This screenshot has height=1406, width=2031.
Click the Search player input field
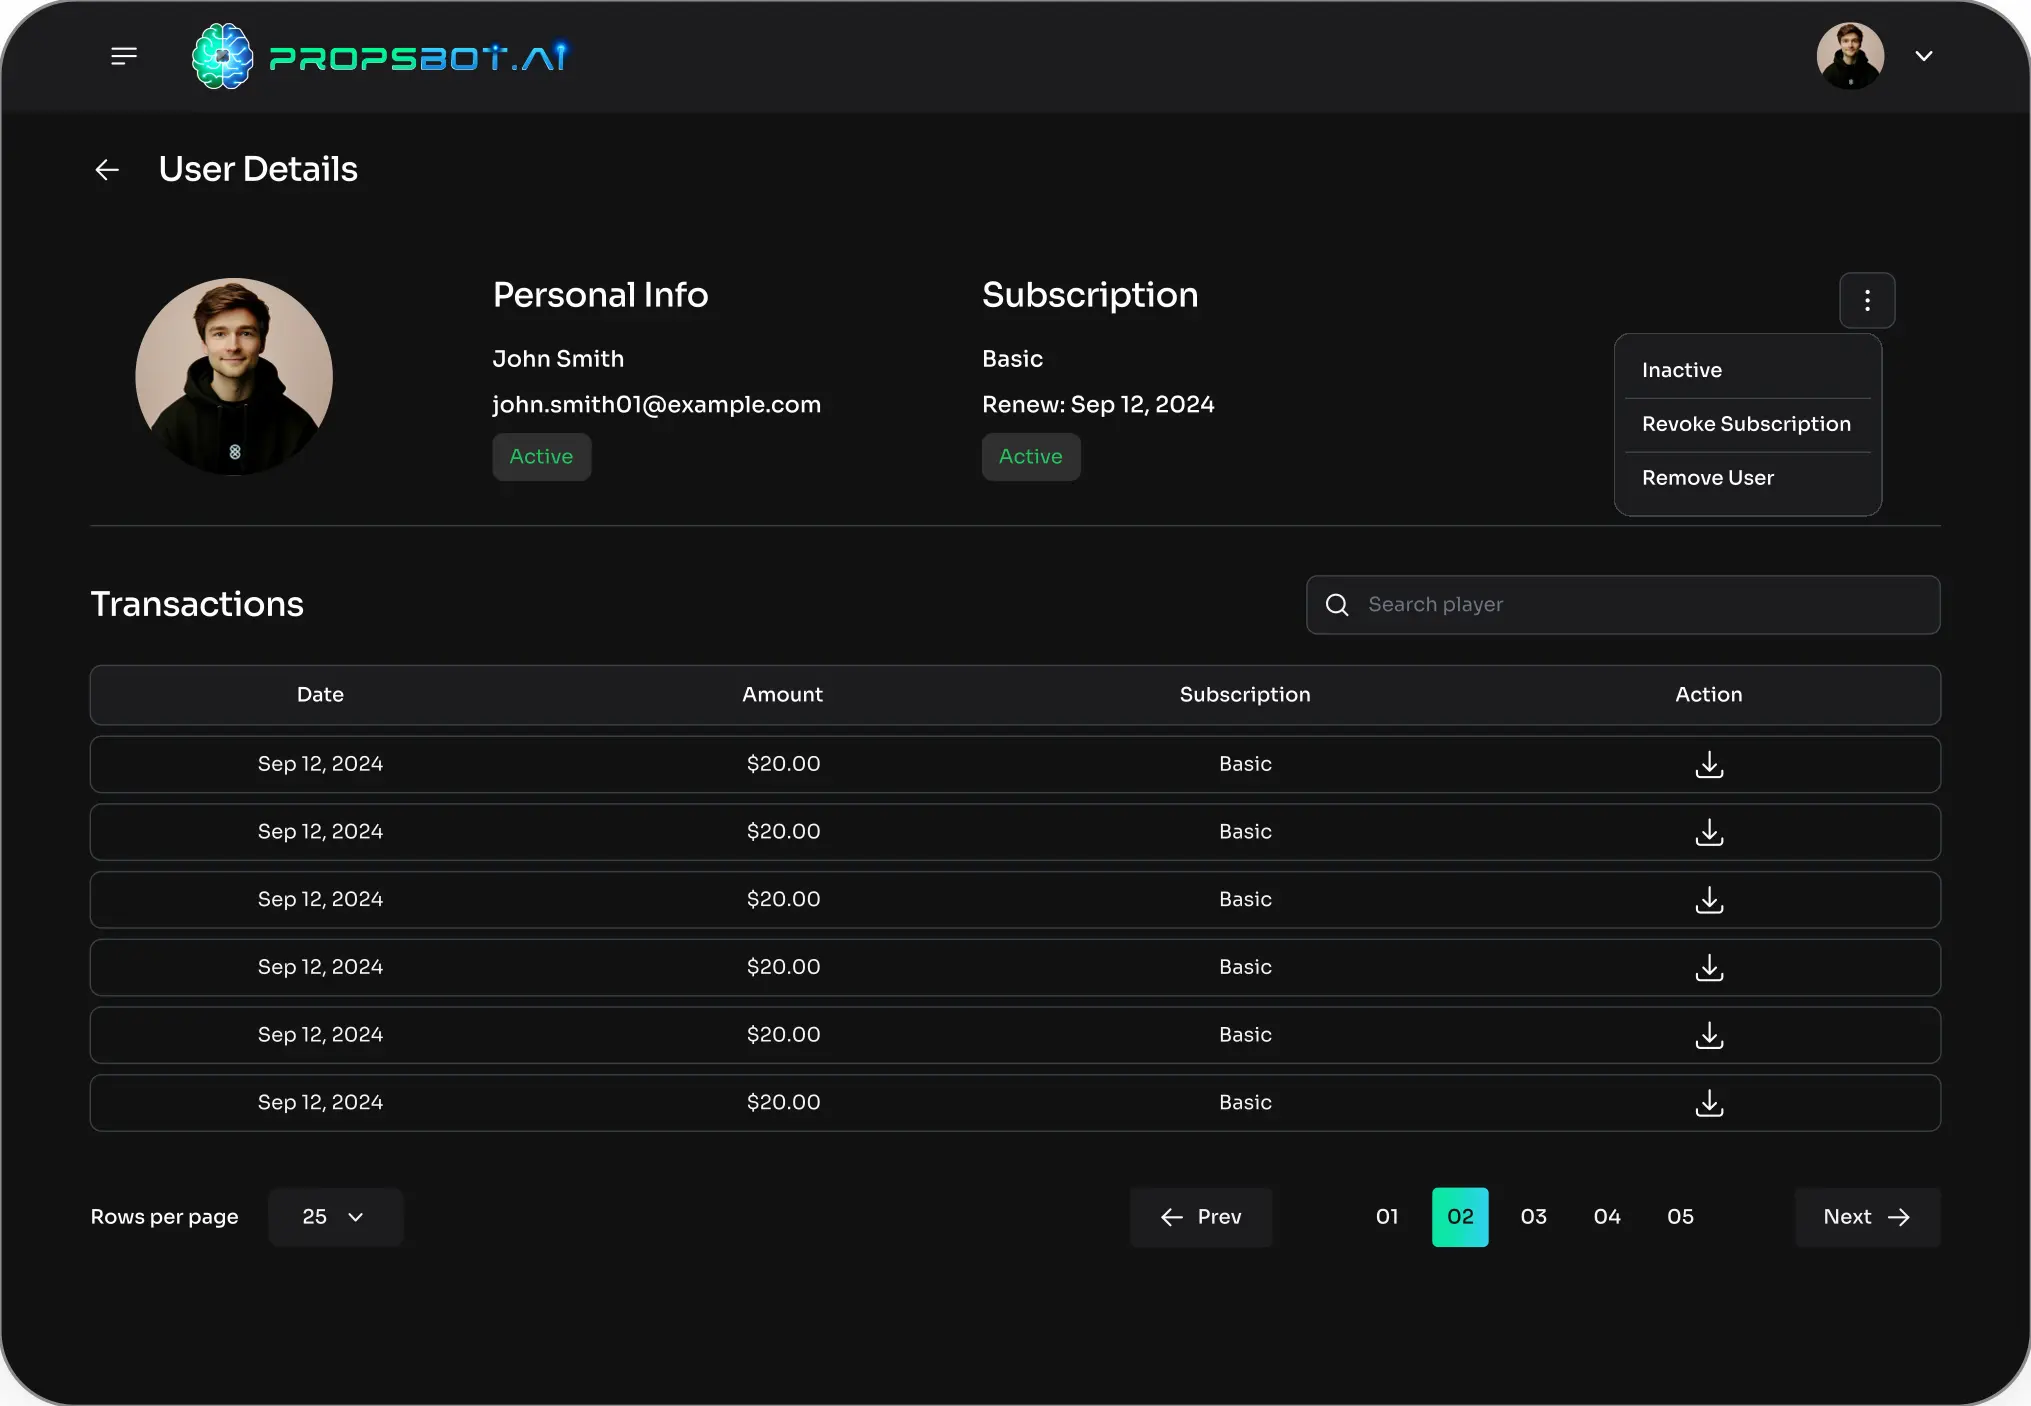pos(1623,605)
